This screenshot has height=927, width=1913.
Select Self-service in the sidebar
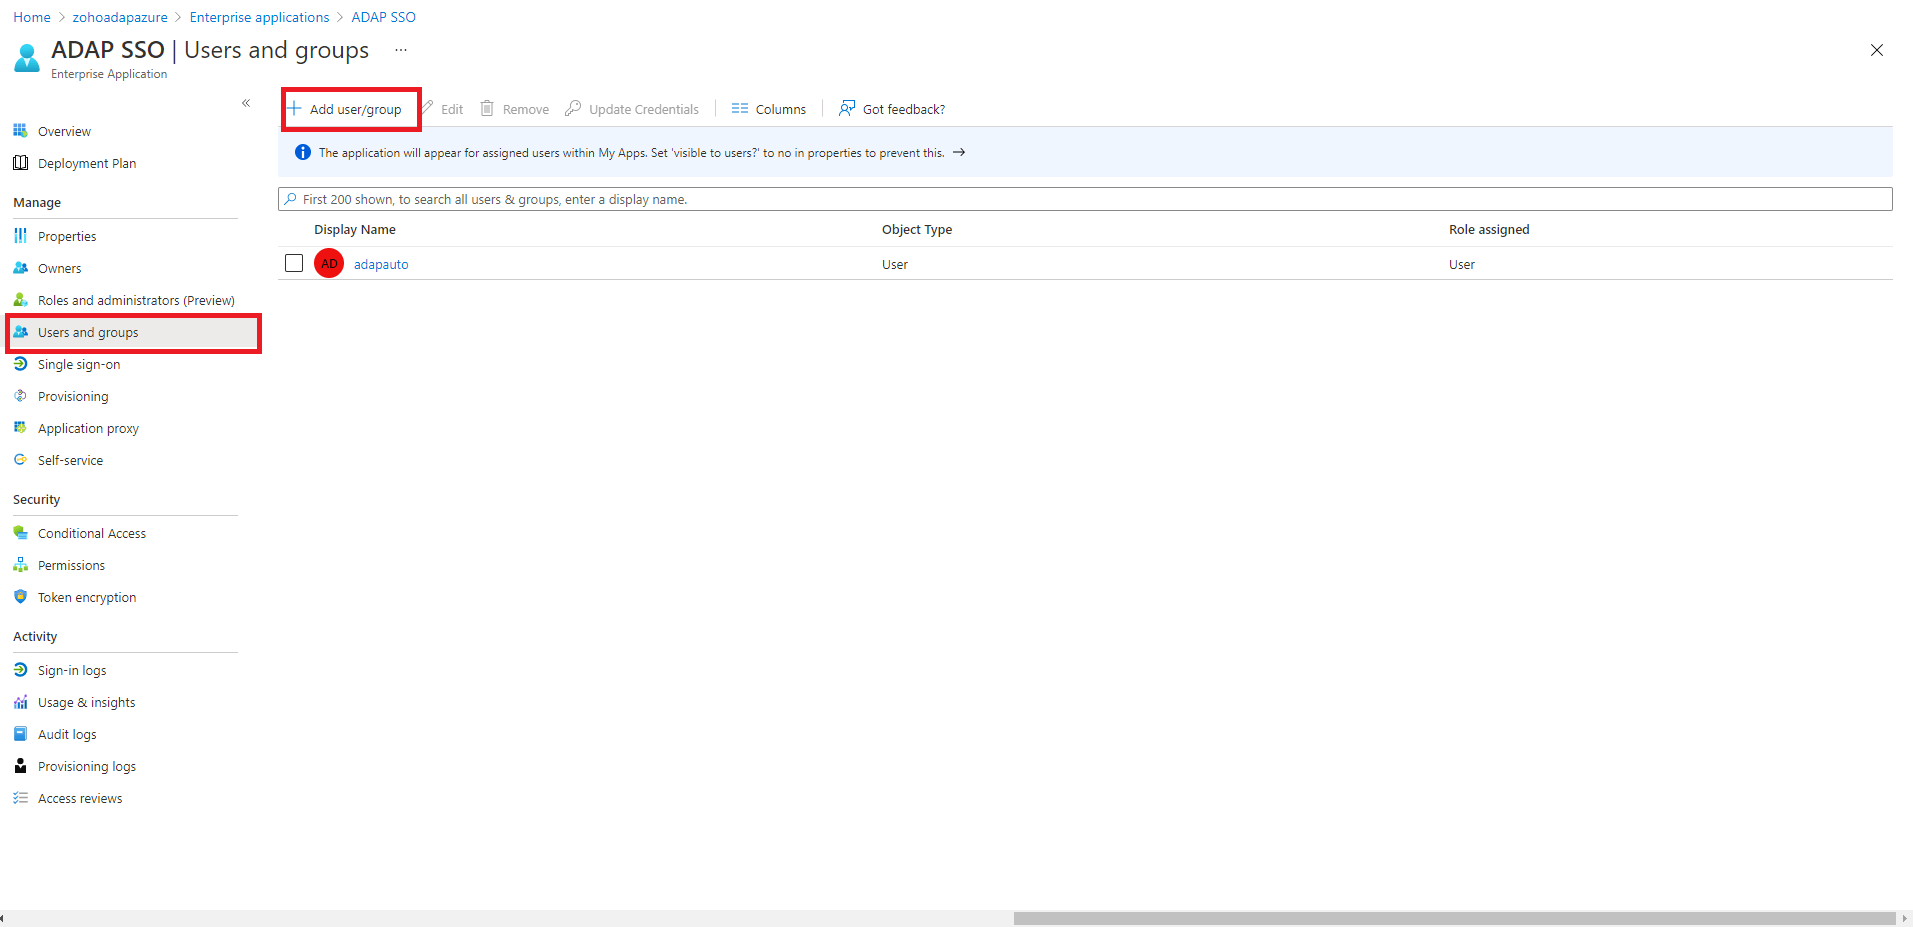tap(70, 460)
